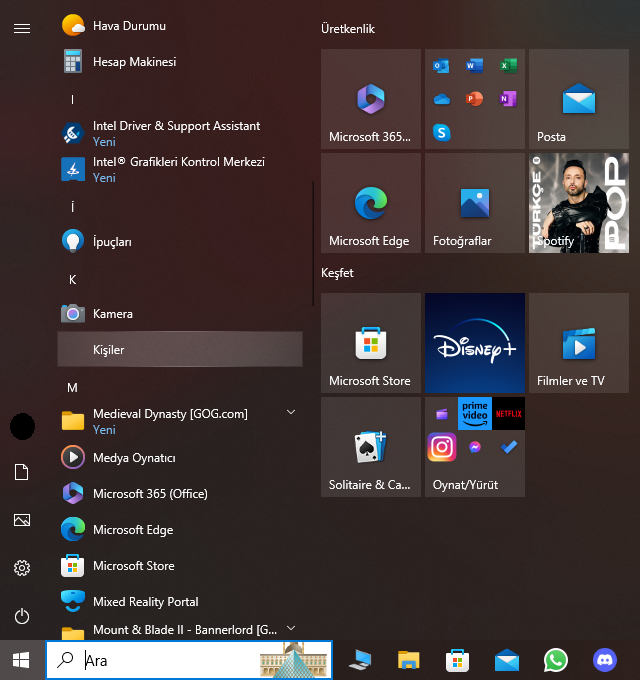This screenshot has height=680, width=640.
Task: Open WhatsApp from taskbar
Action: tap(555, 660)
